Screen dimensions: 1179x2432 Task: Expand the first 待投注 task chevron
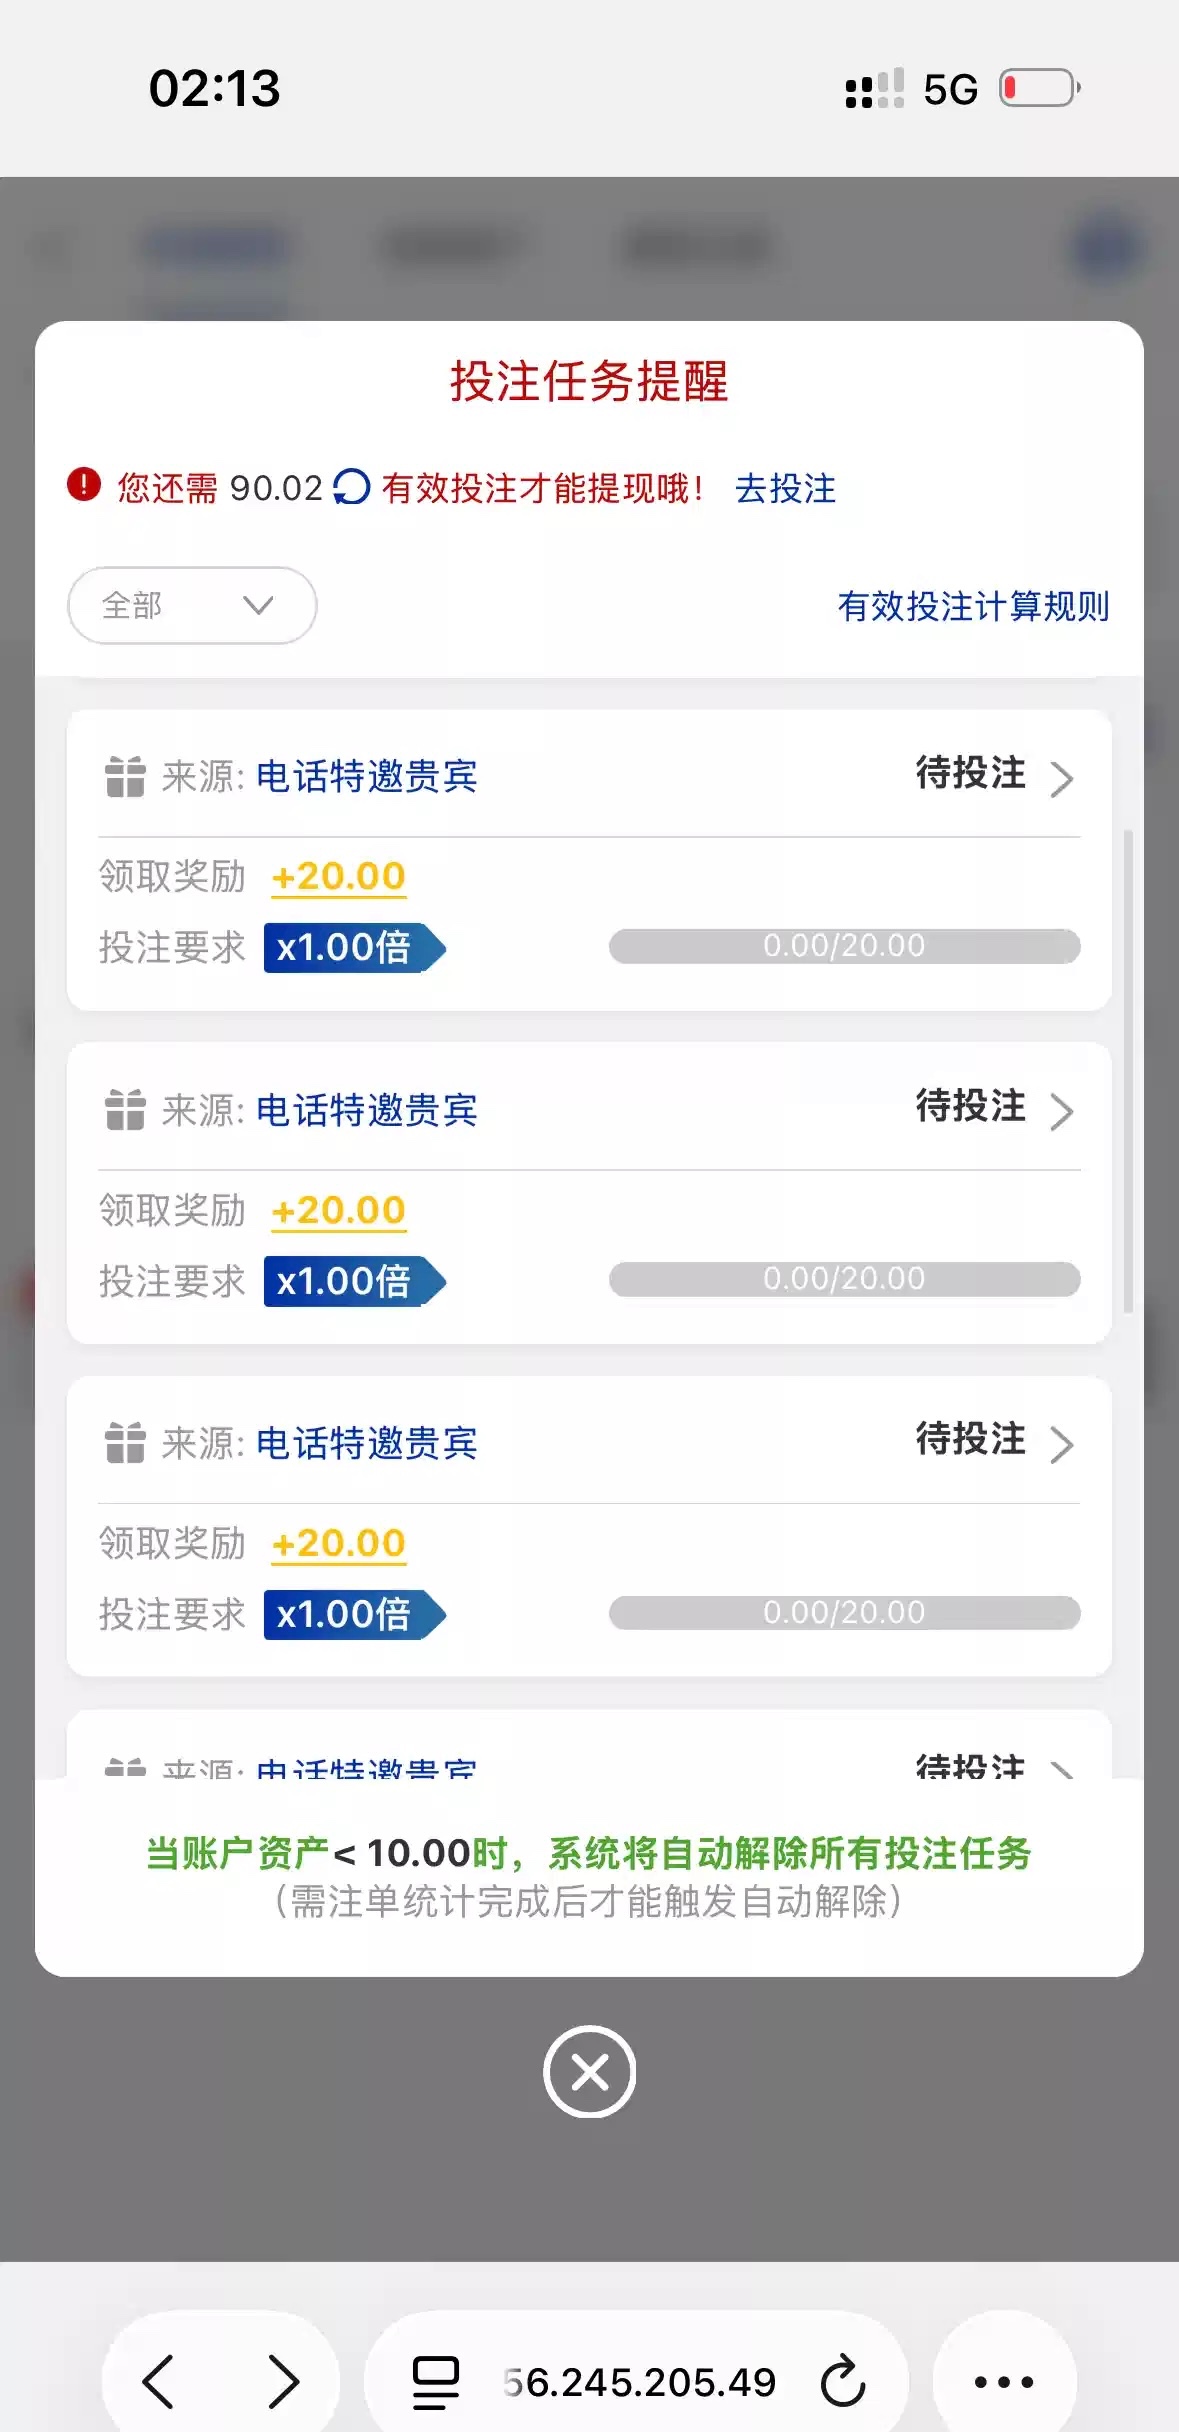[x=1062, y=778]
